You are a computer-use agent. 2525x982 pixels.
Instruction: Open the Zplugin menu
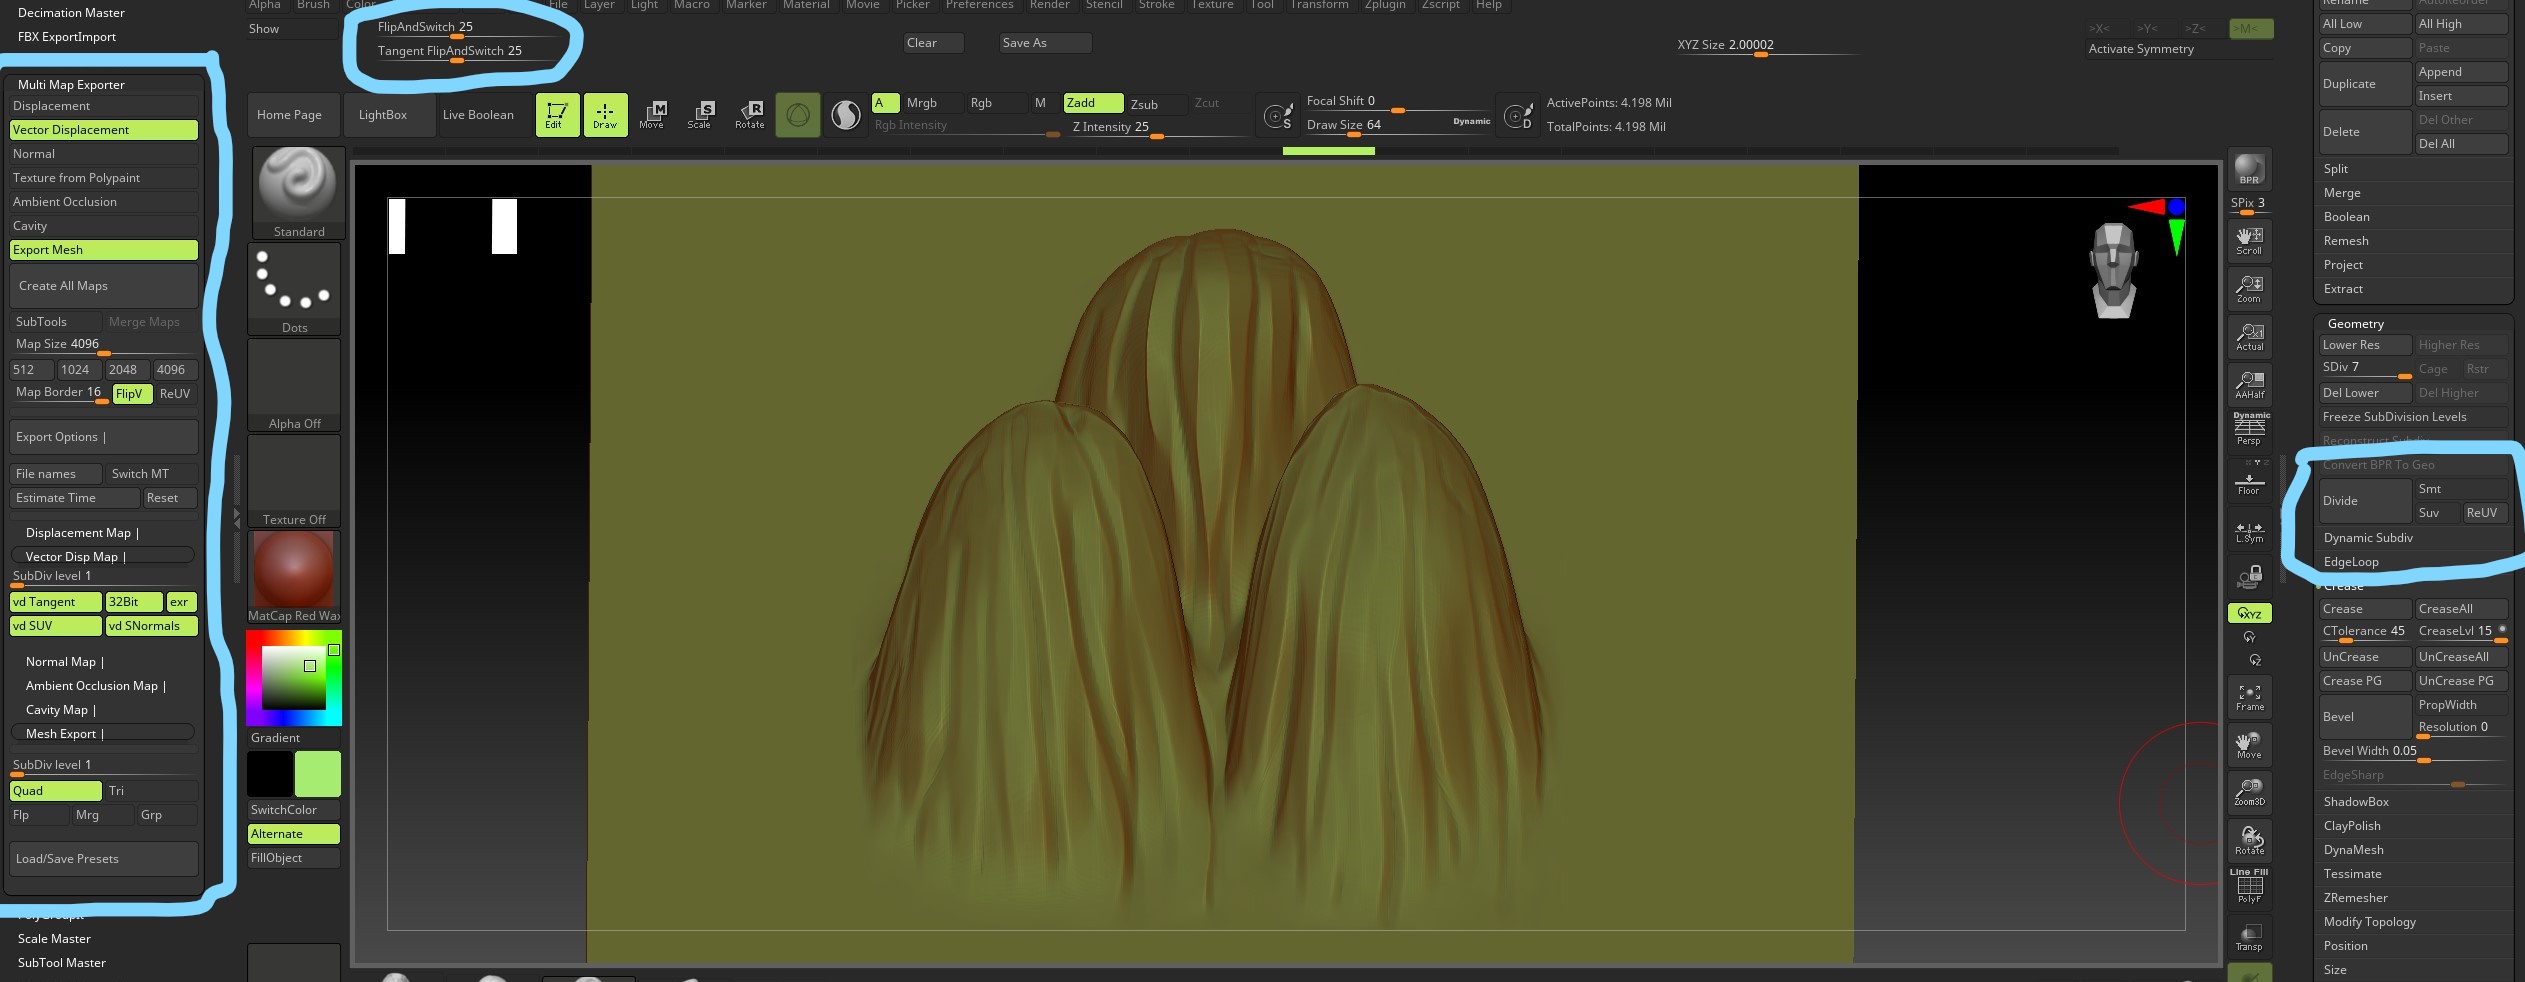click(x=1385, y=5)
